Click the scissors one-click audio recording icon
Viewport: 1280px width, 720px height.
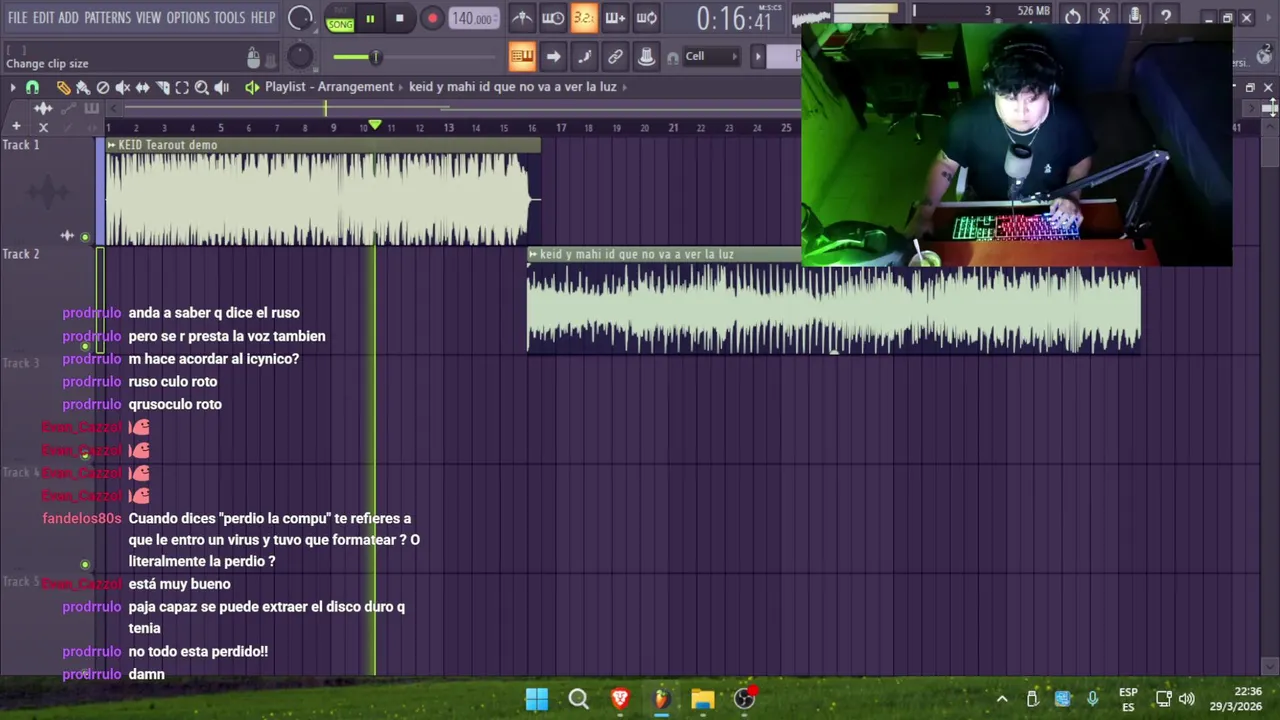pos(1104,17)
